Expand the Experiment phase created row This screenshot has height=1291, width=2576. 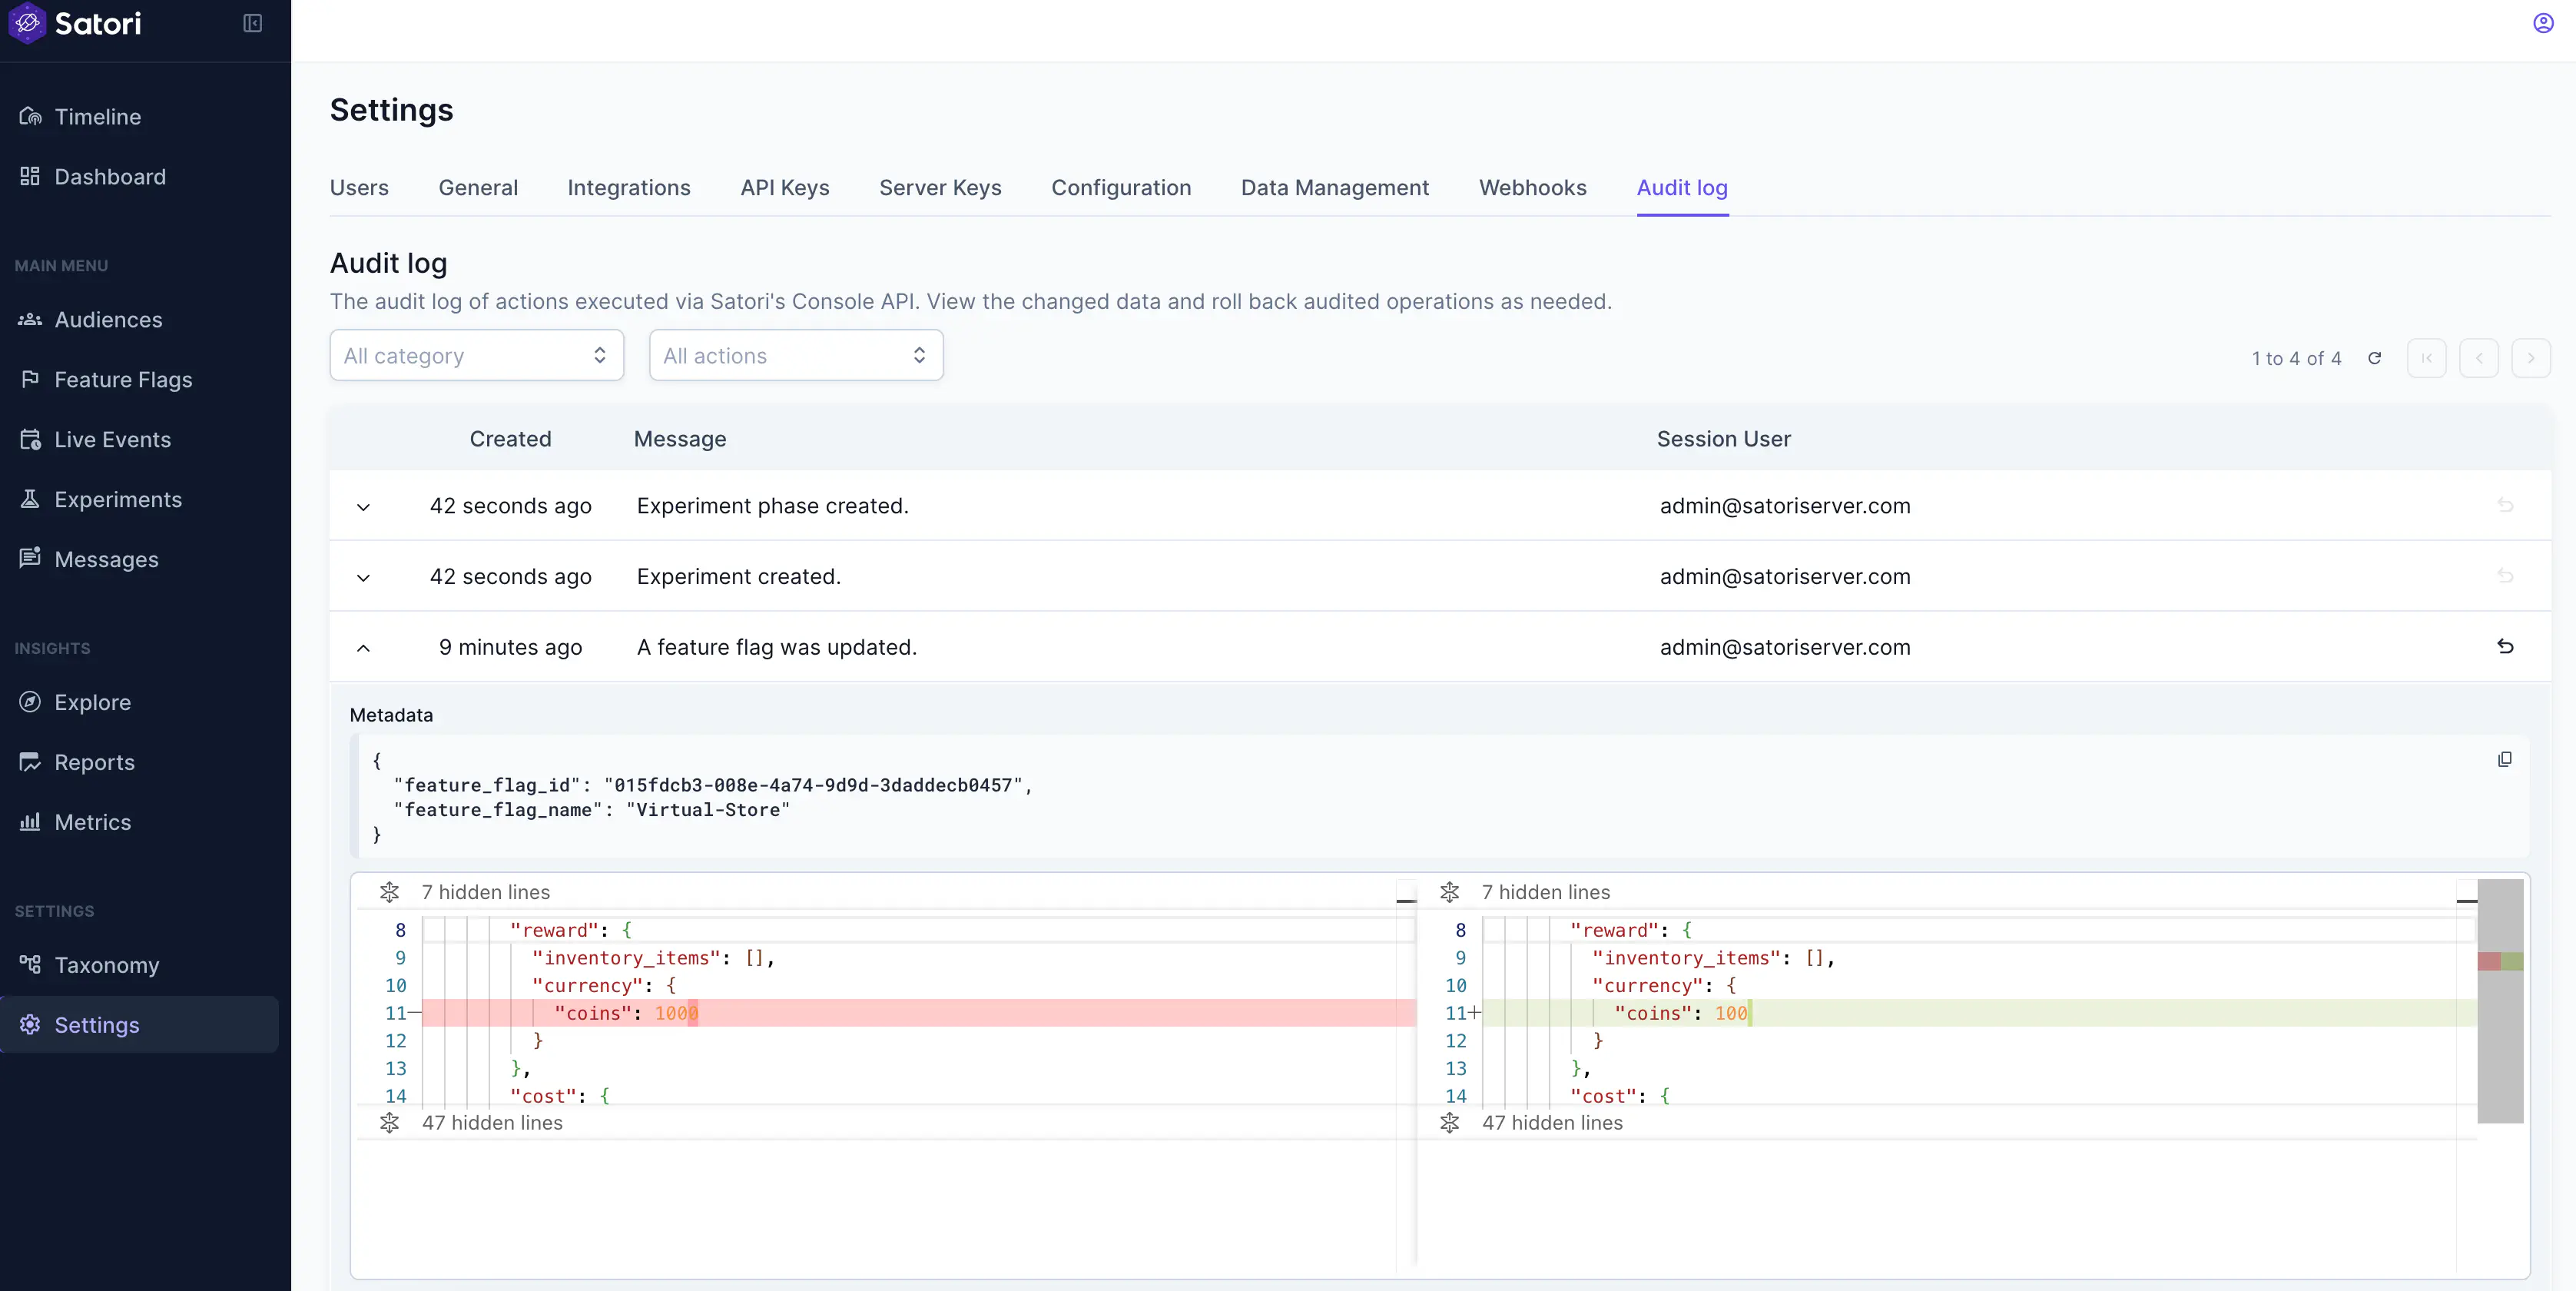[x=363, y=507]
